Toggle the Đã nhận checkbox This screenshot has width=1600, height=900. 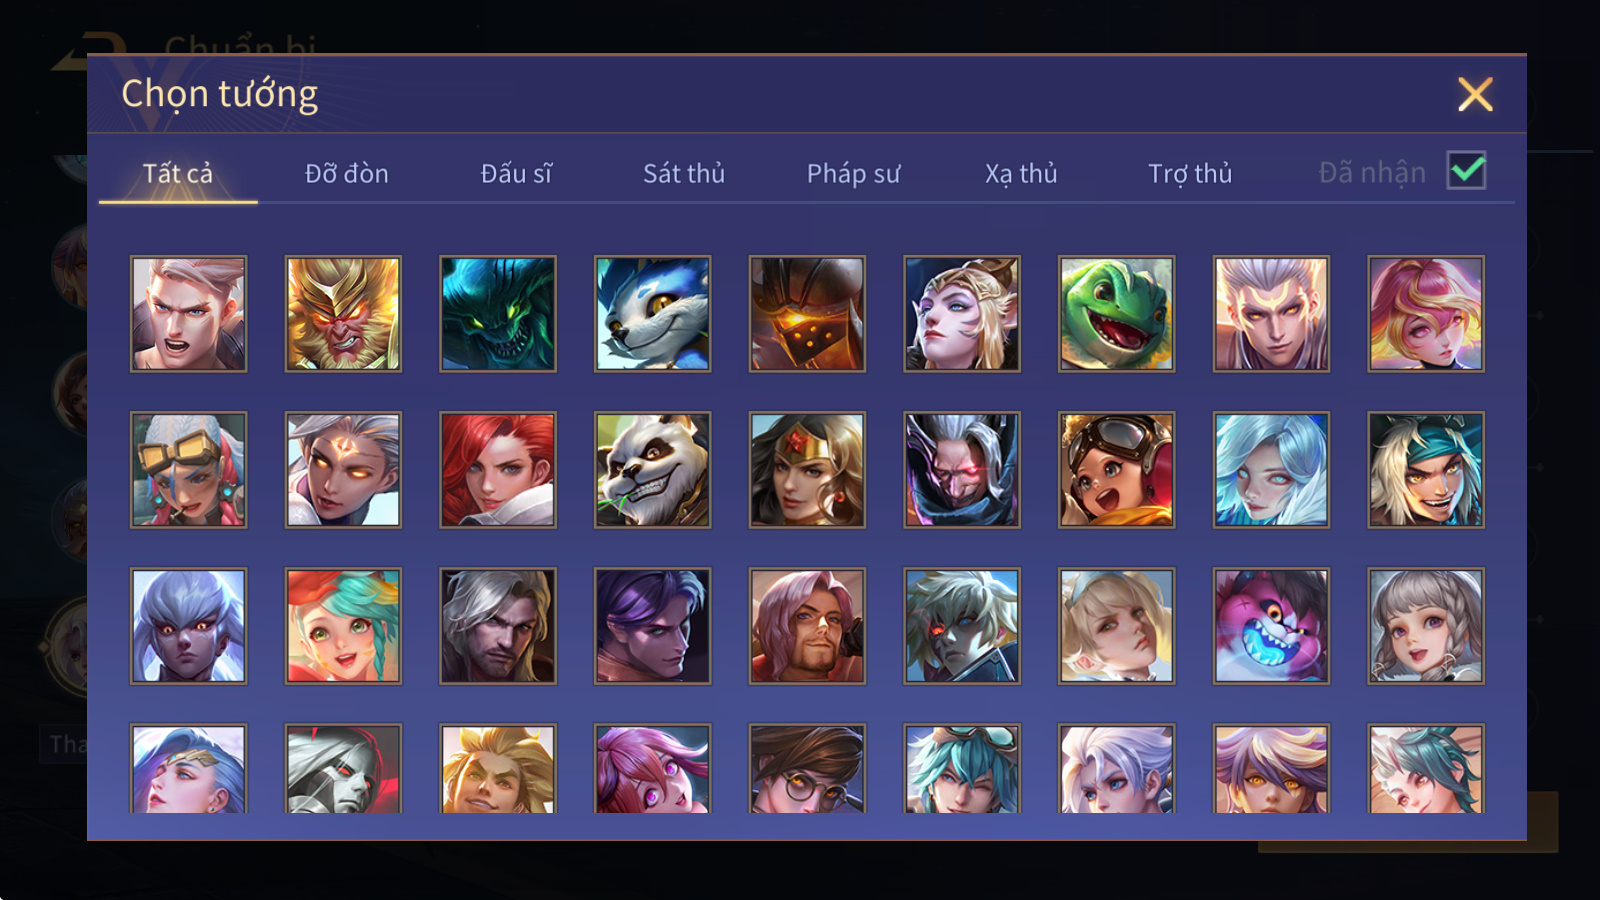point(1466,171)
